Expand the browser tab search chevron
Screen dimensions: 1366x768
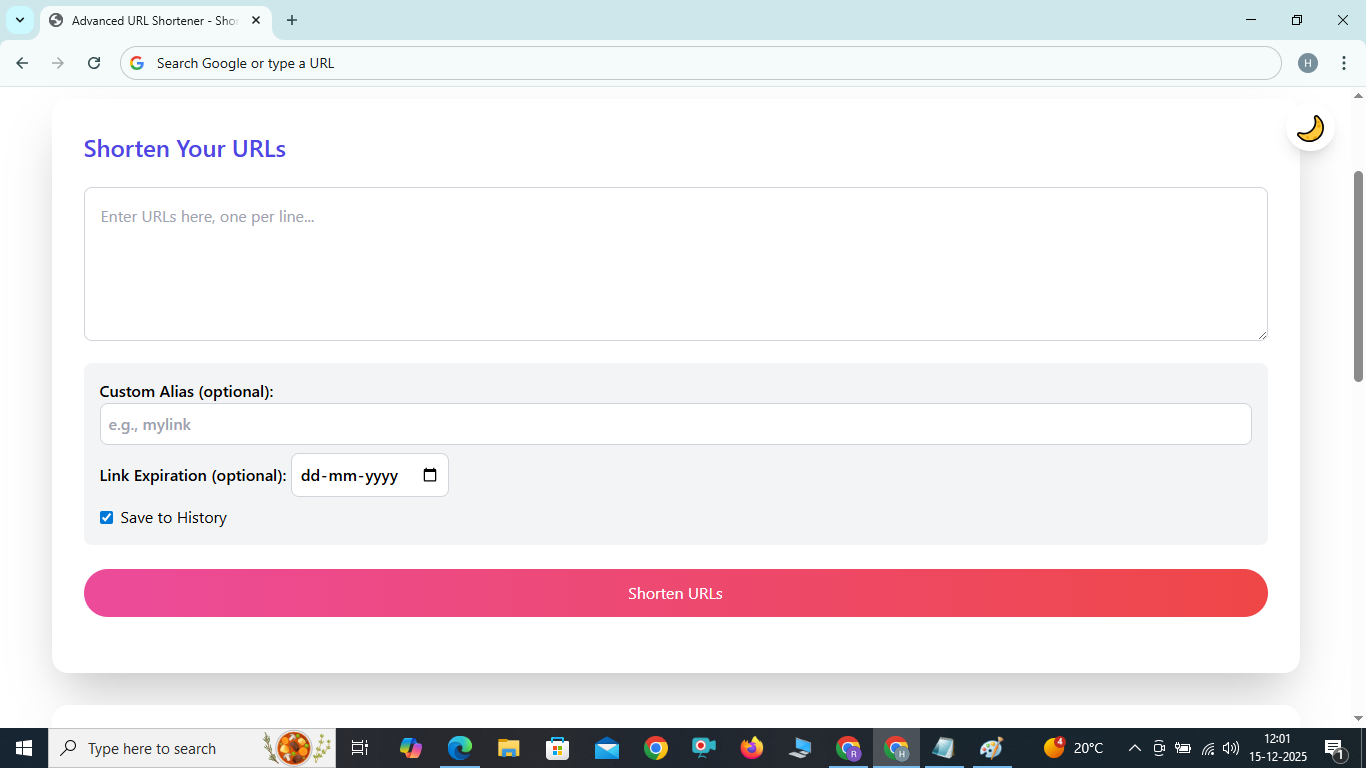click(19, 20)
